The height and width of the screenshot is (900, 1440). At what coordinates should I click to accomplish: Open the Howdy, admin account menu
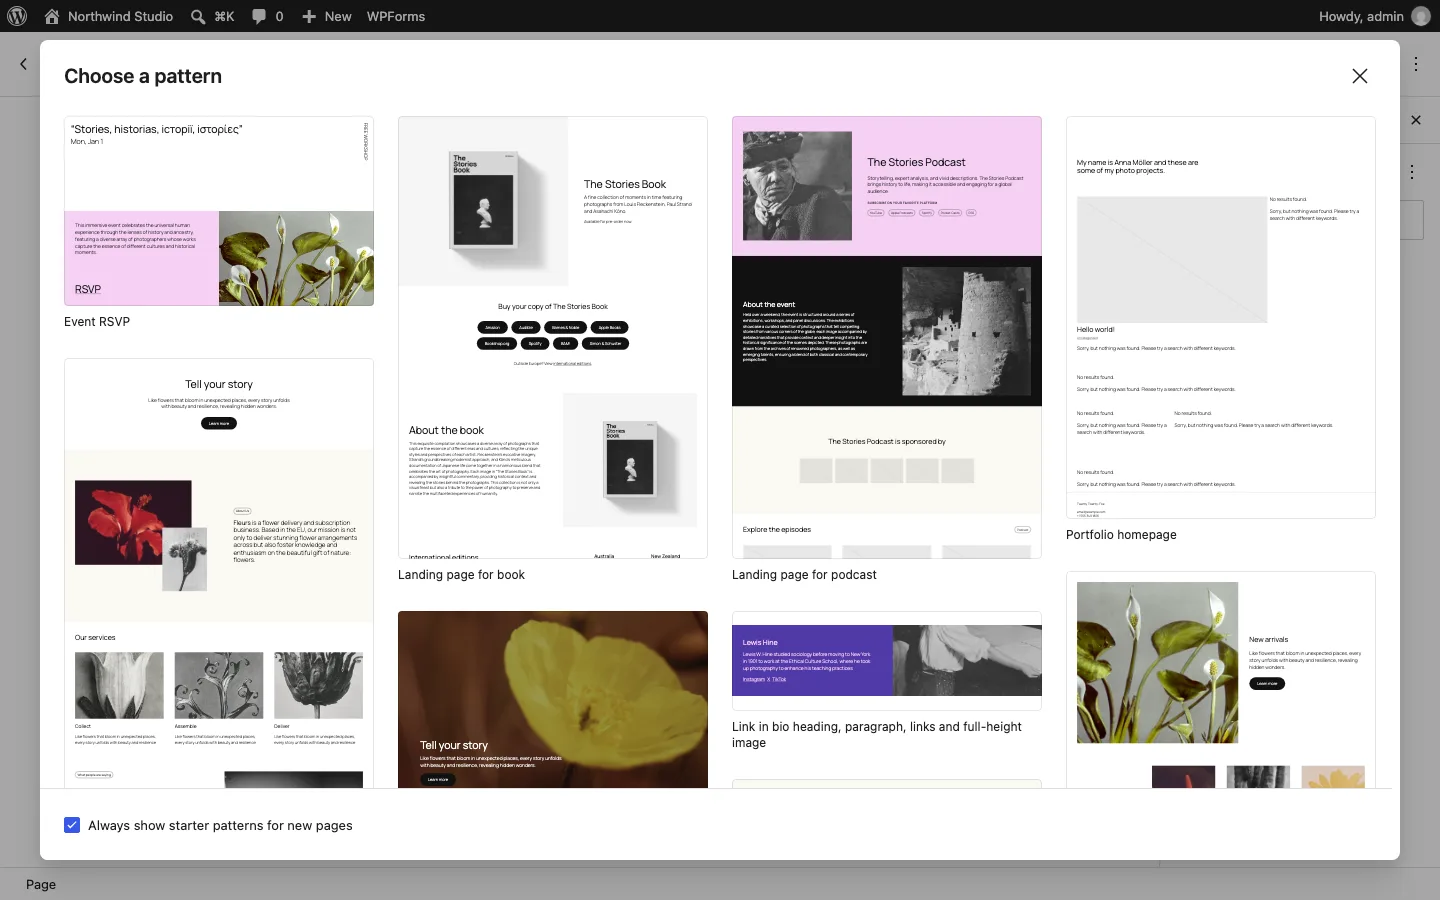click(x=1374, y=16)
